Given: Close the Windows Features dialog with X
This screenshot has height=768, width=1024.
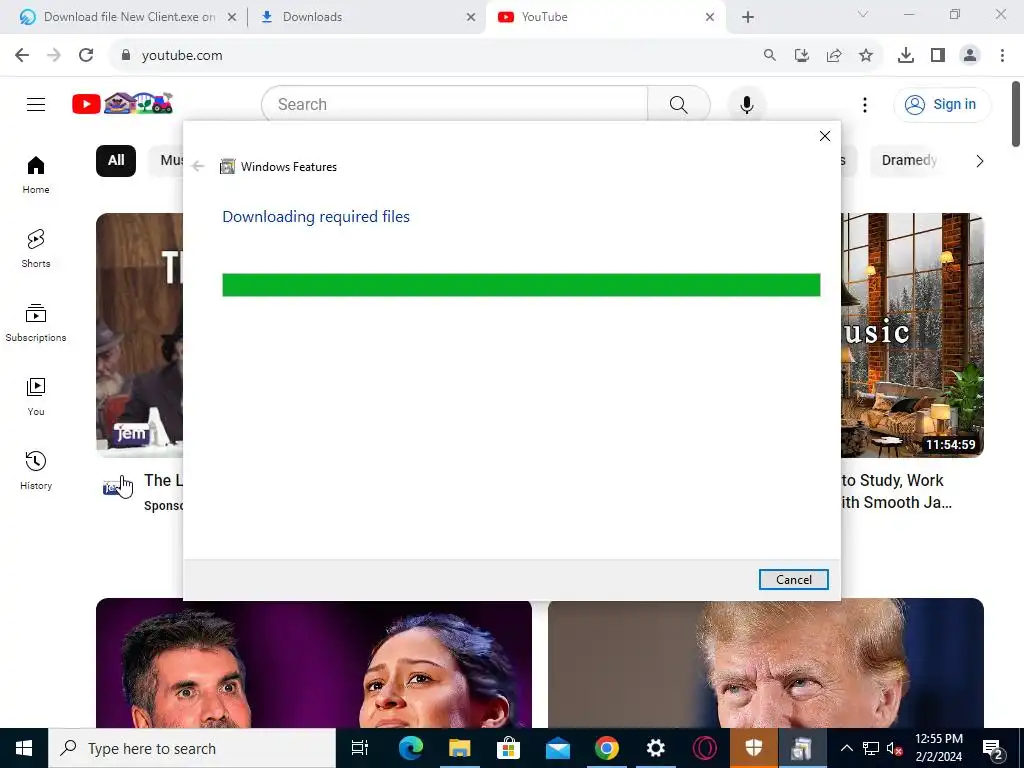Looking at the screenshot, I should (x=825, y=136).
